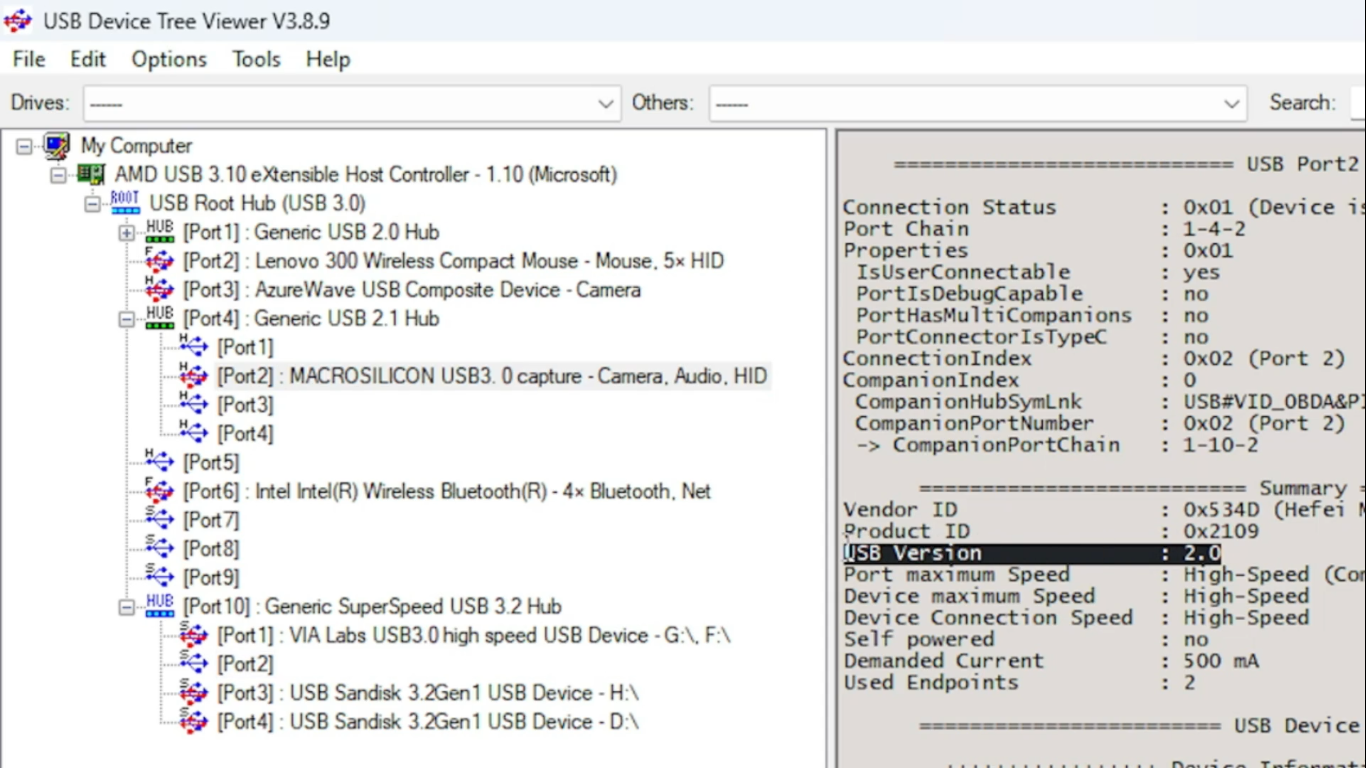1366x768 pixels.
Task: Open the Help menu
Action: coord(327,60)
